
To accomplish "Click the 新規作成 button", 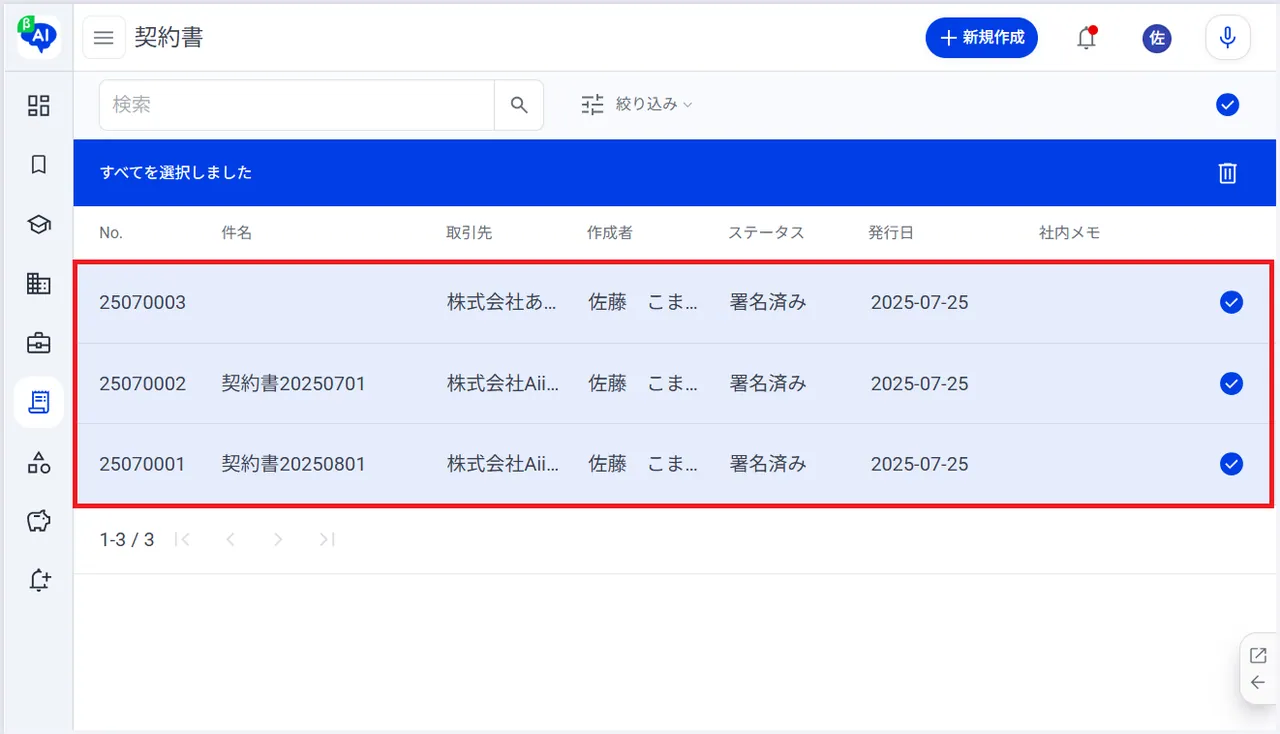I will 982,38.
